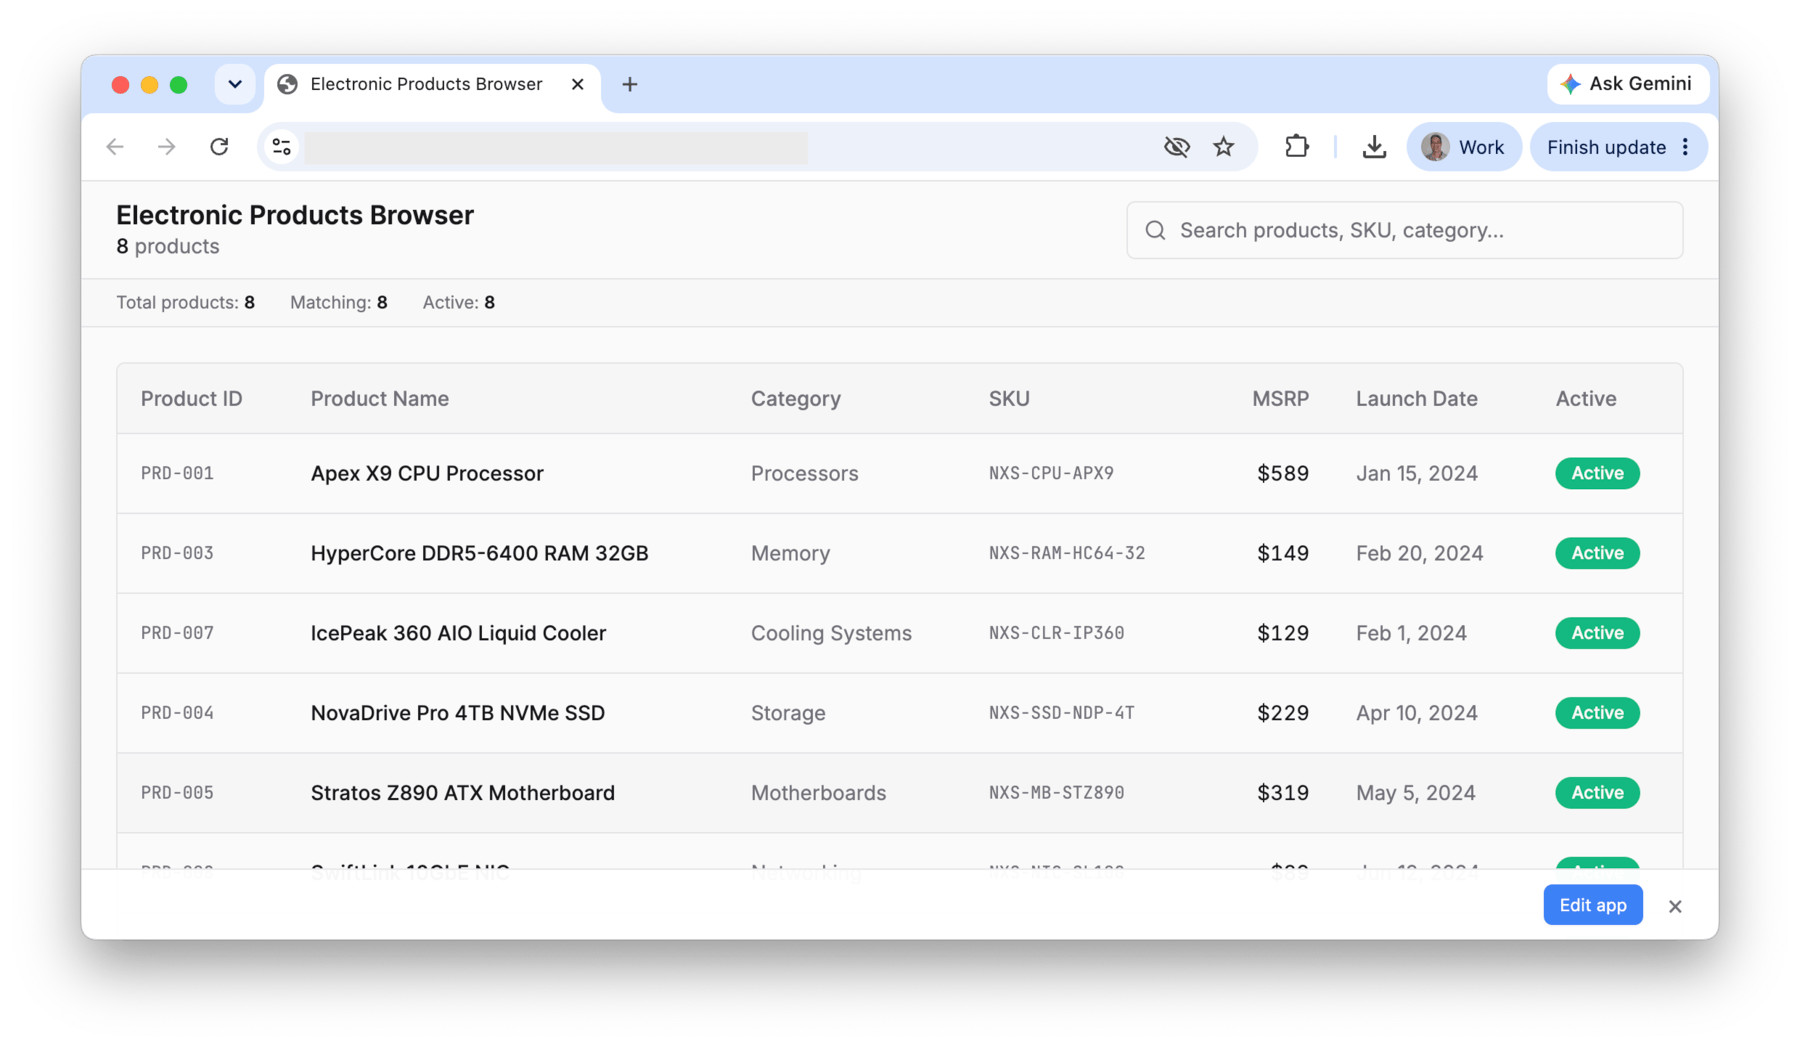Click SKU NXS-SSD-NDP-4T
The height and width of the screenshot is (1047, 1800).
click(x=1061, y=713)
